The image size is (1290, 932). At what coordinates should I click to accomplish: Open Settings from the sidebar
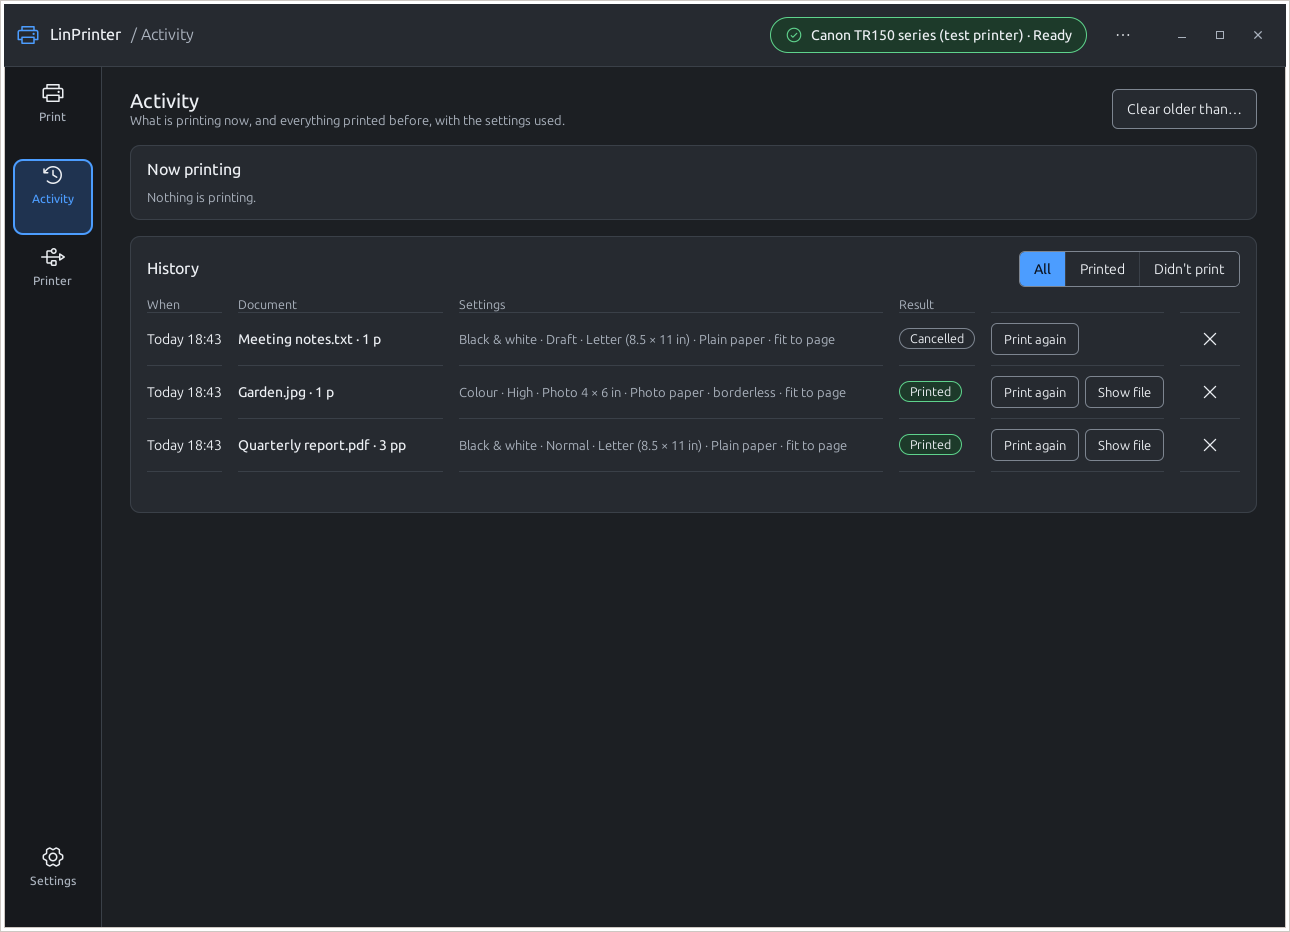(53, 867)
